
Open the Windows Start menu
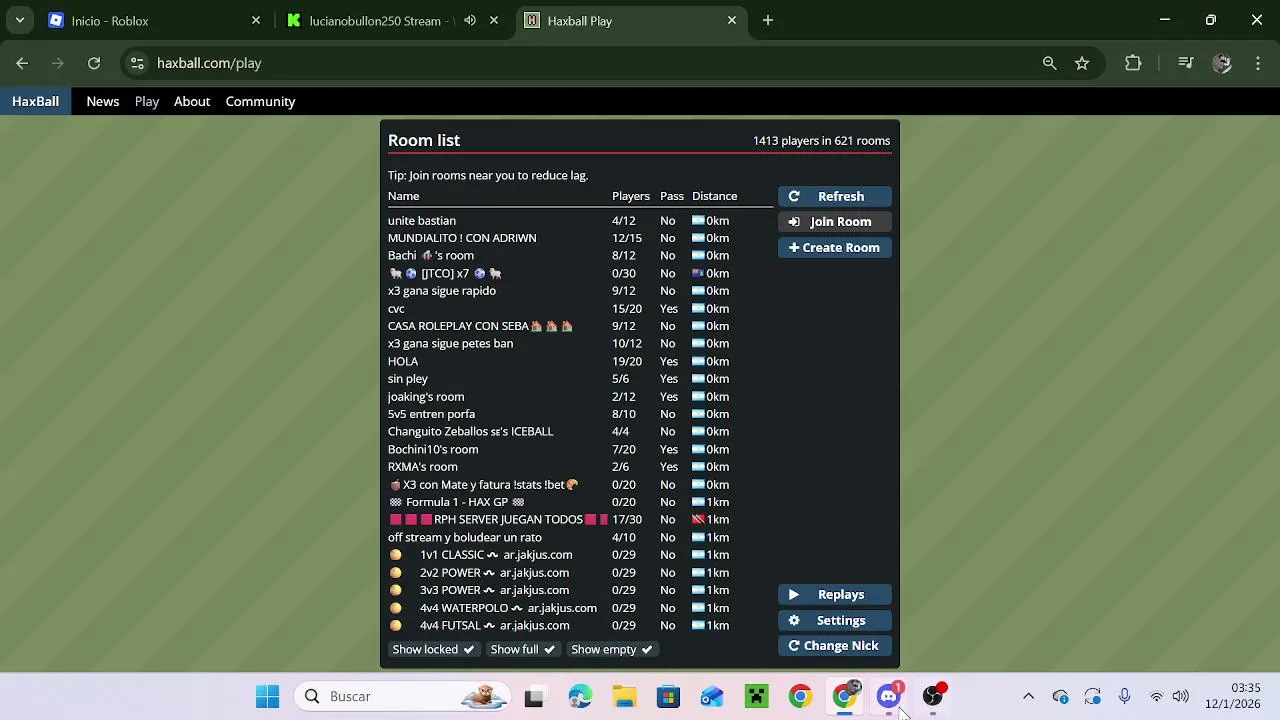(x=267, y=697)
